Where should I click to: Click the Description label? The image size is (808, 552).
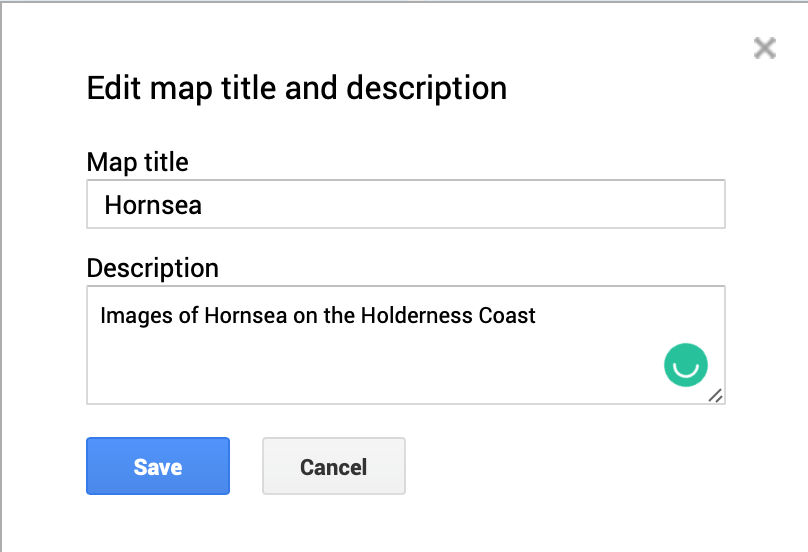pos(152,268)
